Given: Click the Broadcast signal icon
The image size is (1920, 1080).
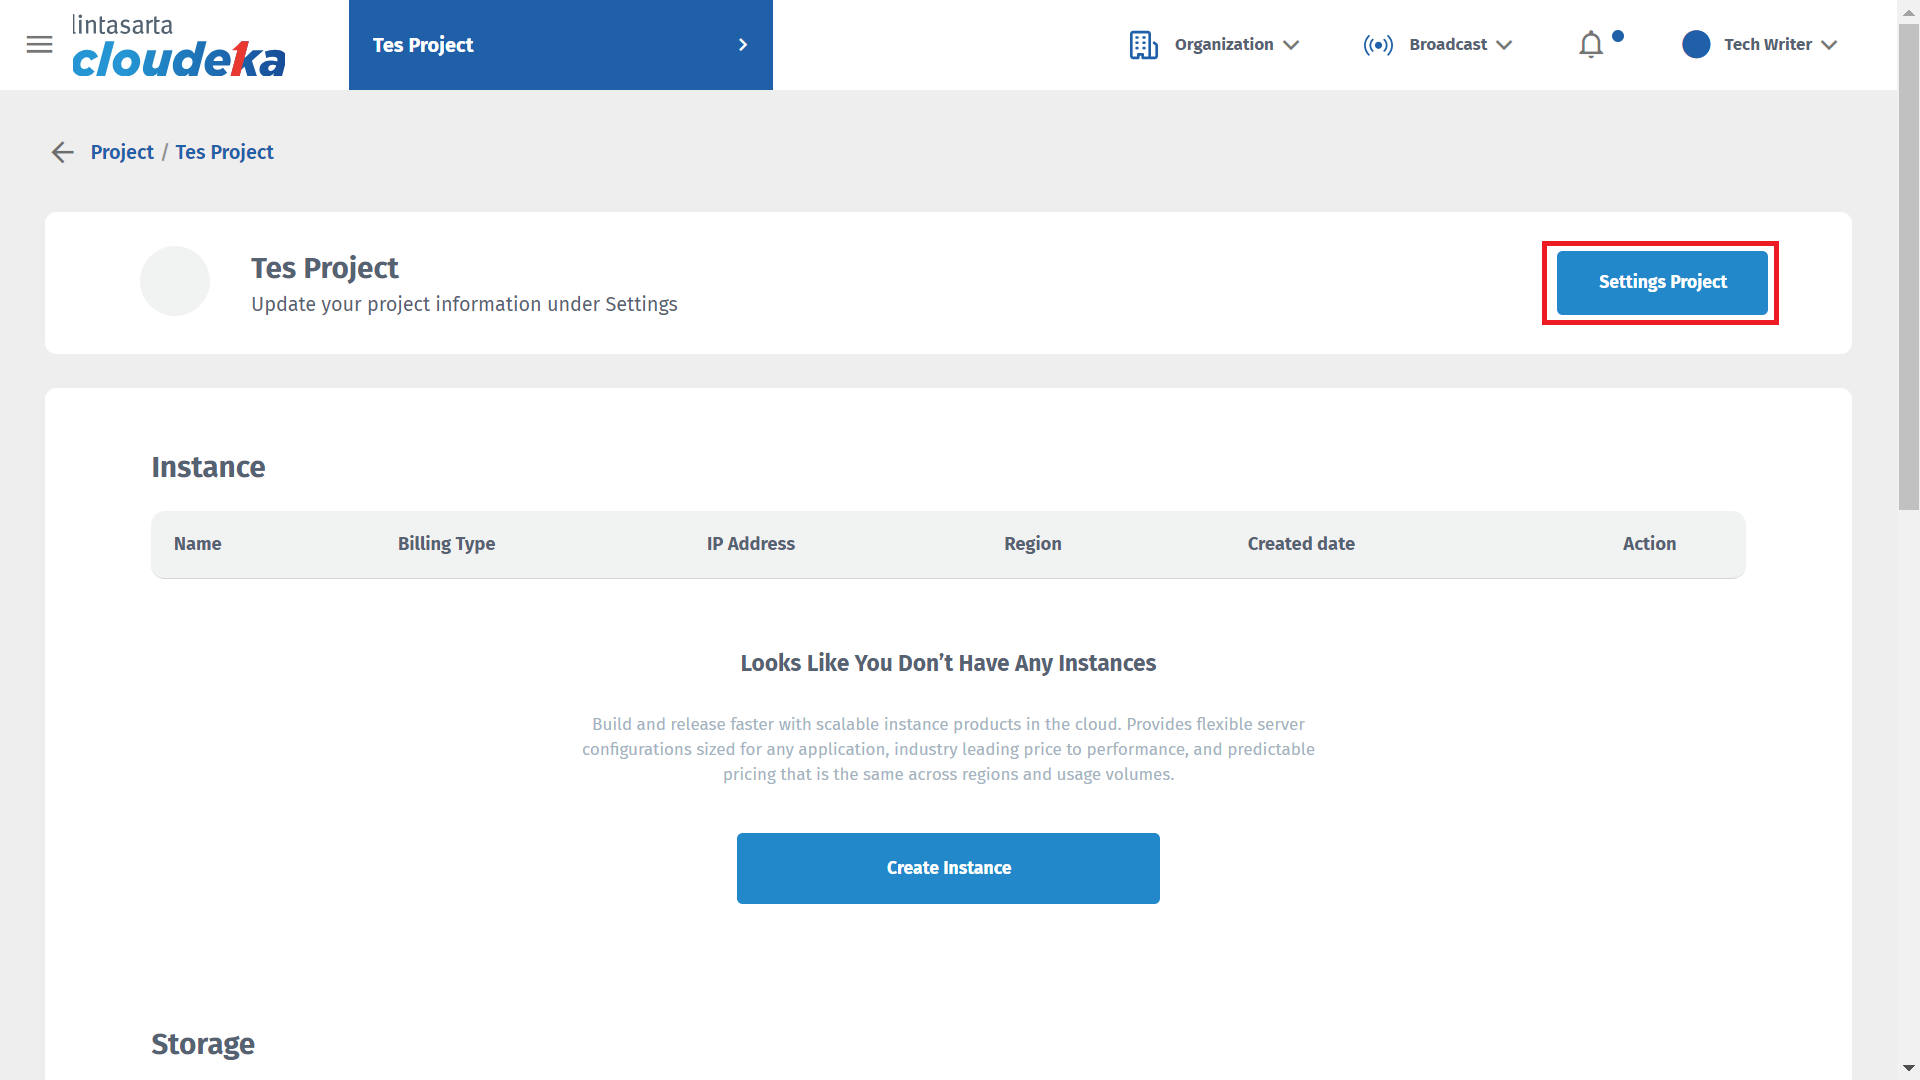Looking at the screenshot, I should click(x=1378, y=45).
